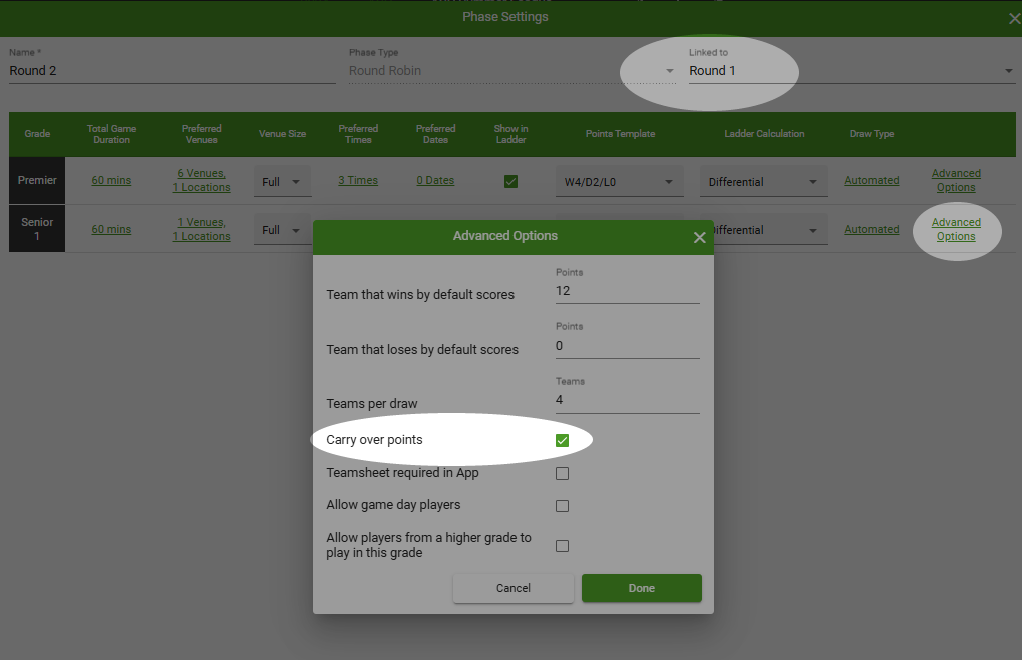Click the Phase Settings title
The height and width of the screenshot is (660, 1022).
505,17
